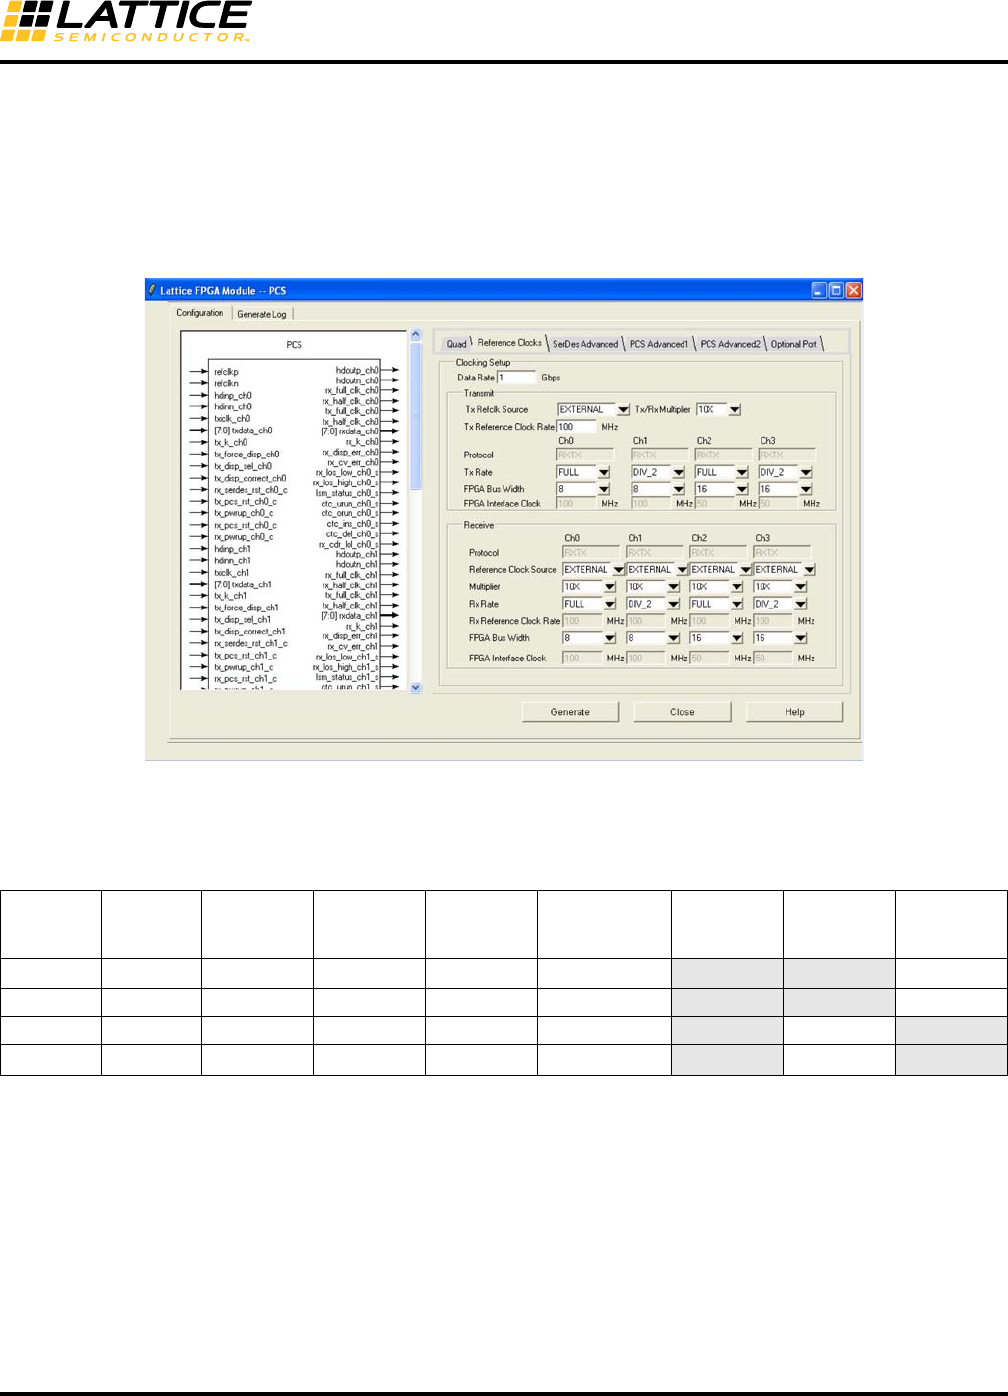Maximize the PCS module window
The image size is (1008, 1396).
pyautogui.click(x=836, y=290)
